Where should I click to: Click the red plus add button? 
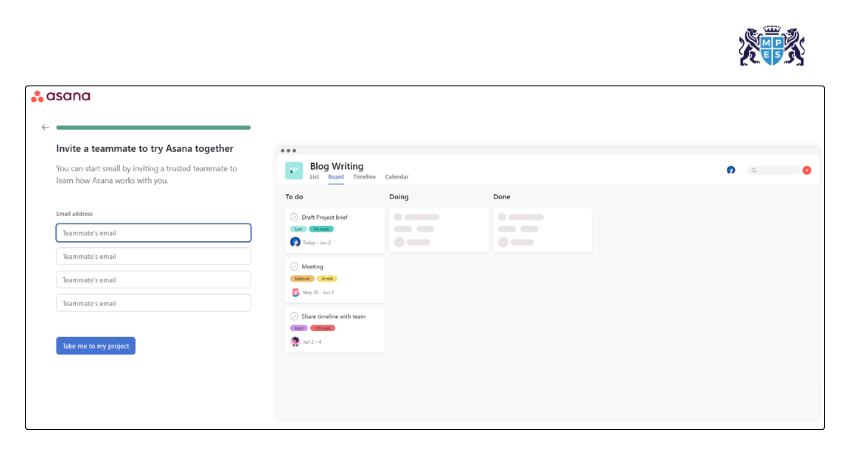pos(807,170)
